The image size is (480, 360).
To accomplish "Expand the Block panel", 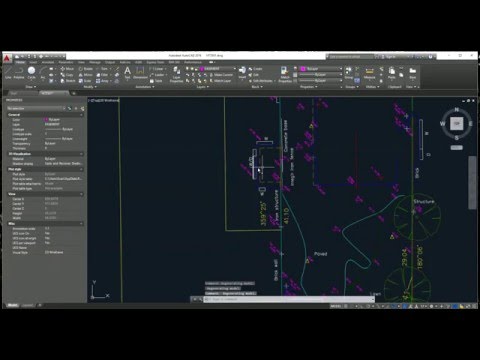I will tap(257, 87).
